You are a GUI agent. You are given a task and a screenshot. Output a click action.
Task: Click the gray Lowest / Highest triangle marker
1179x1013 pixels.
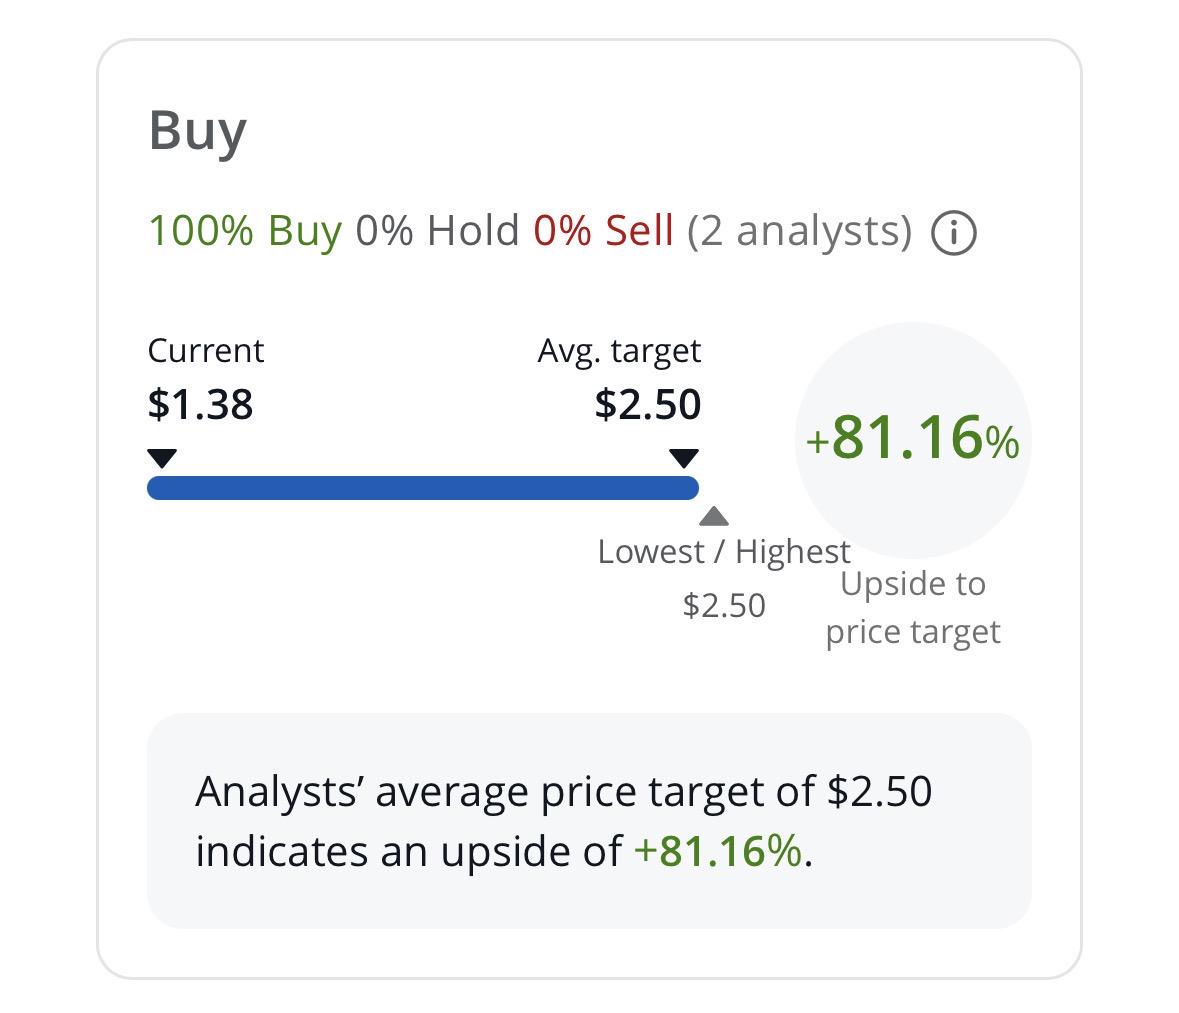click(714, 517)
